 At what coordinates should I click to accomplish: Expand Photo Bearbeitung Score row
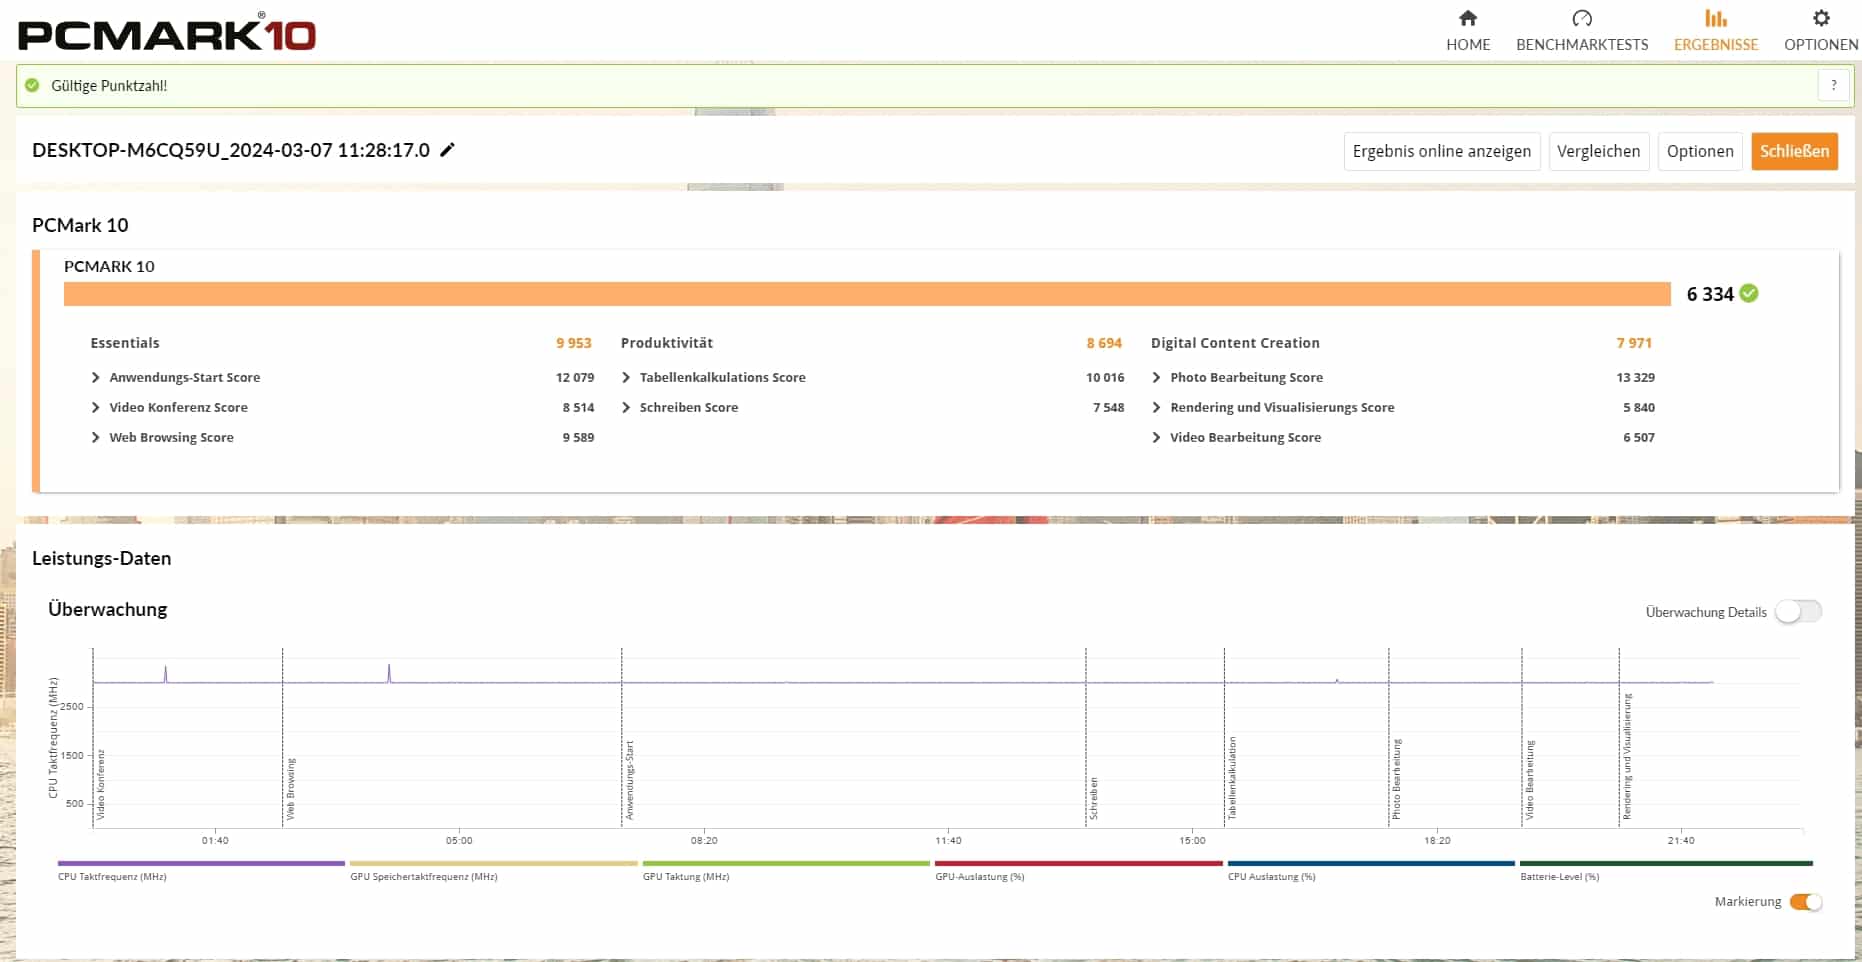pos(1156,378)
